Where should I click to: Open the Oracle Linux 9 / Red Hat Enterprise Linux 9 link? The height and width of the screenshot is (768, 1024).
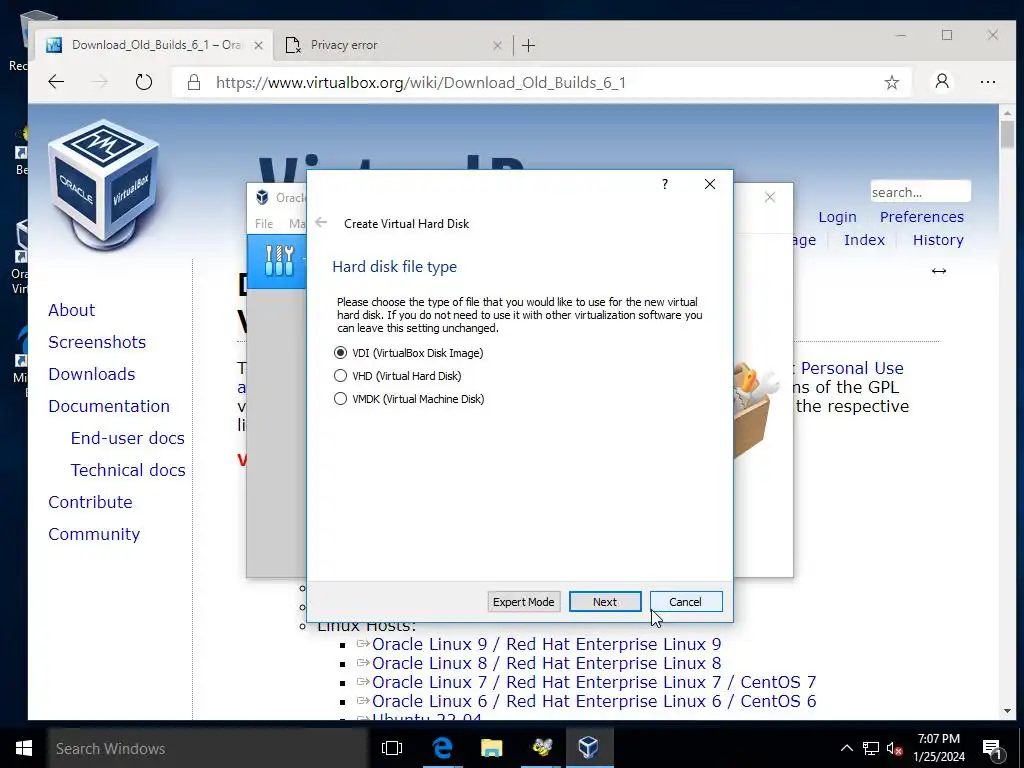pos(546,644)
